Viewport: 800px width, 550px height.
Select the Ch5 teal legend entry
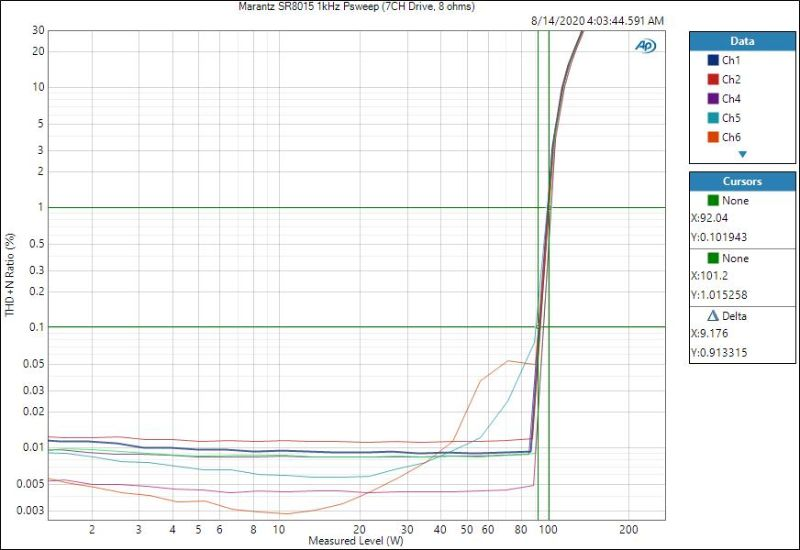(x=730, y=118)
